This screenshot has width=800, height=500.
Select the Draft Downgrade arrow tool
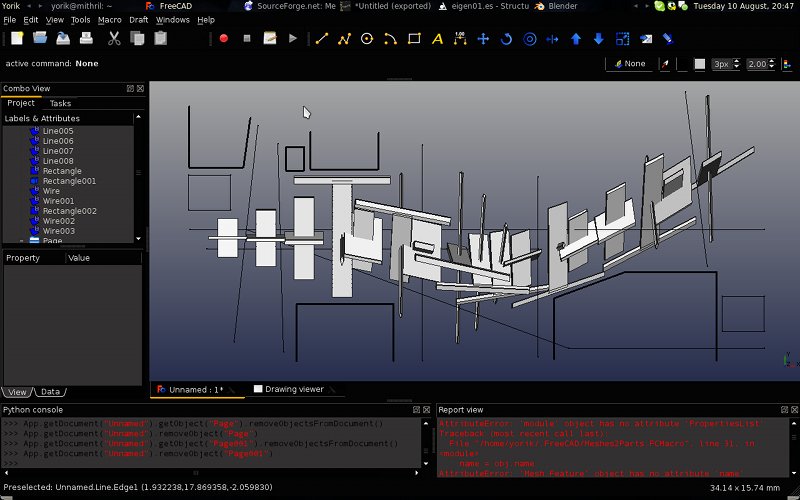599,39
